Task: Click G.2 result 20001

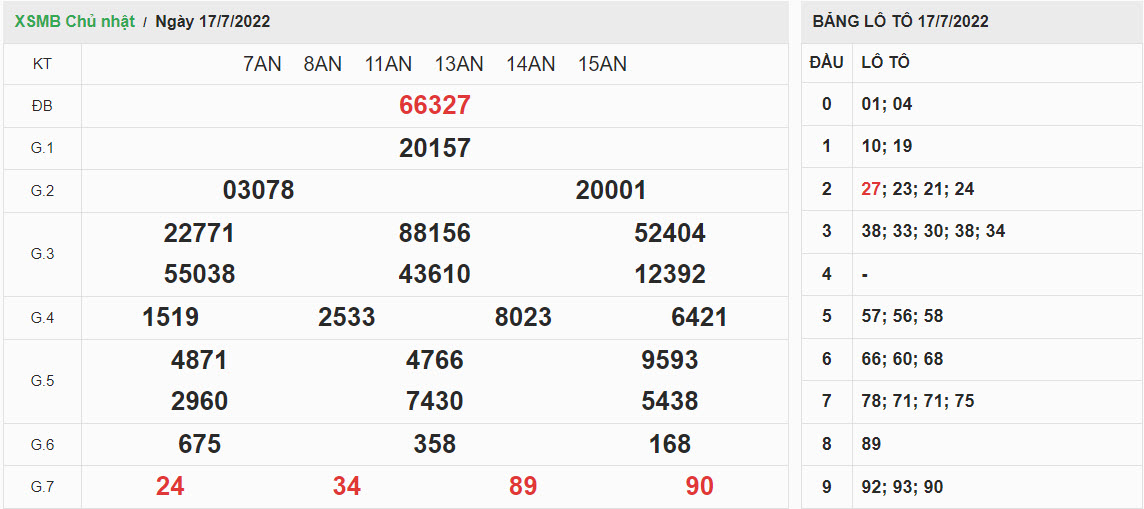Action: 611,190
